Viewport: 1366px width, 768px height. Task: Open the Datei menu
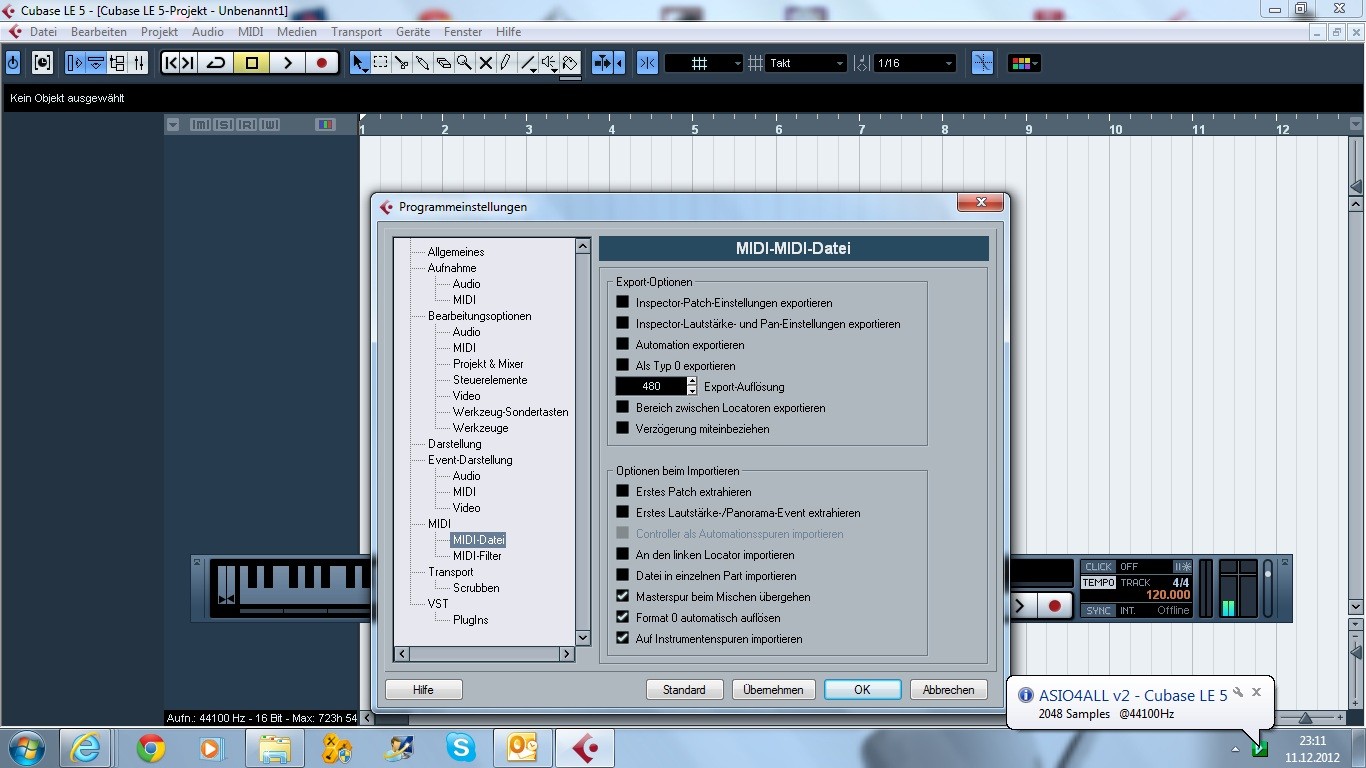click(x=43, y=32)
